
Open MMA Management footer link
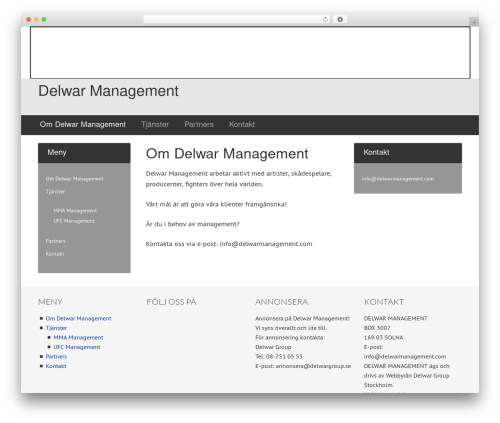pos(78,338)
